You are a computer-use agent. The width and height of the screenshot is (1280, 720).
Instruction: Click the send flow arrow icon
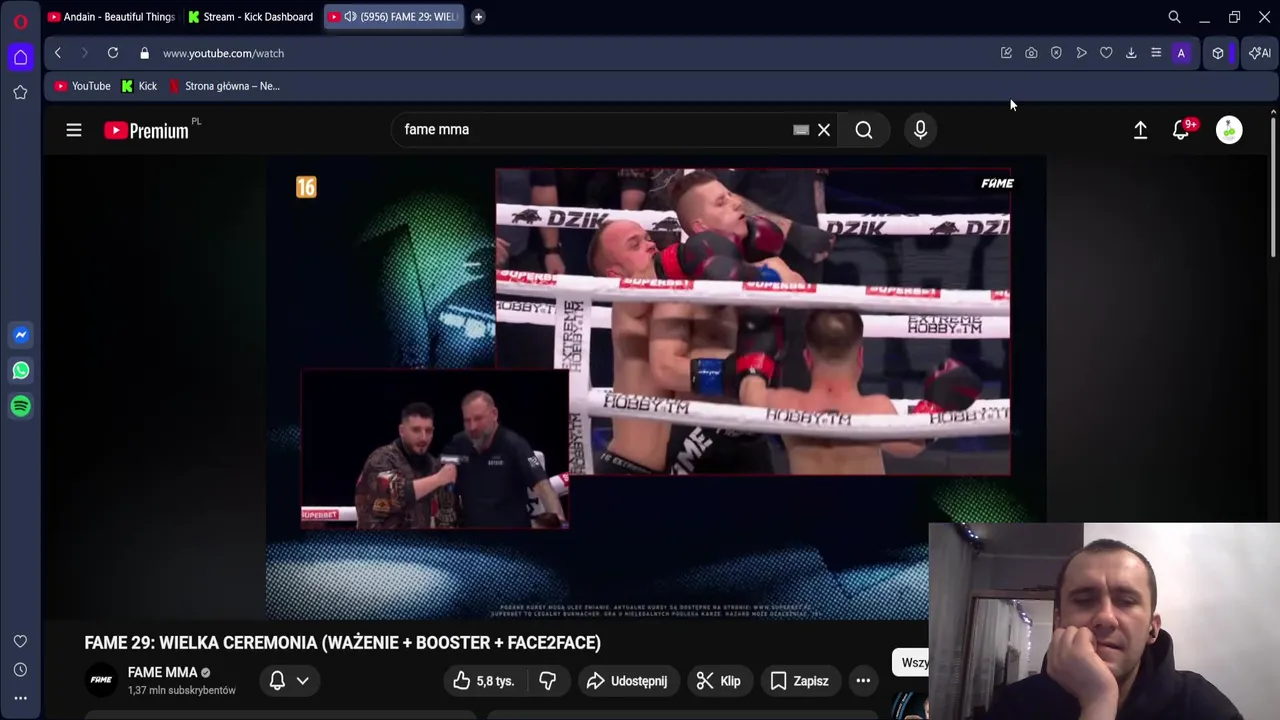[x=1081, y=53]
